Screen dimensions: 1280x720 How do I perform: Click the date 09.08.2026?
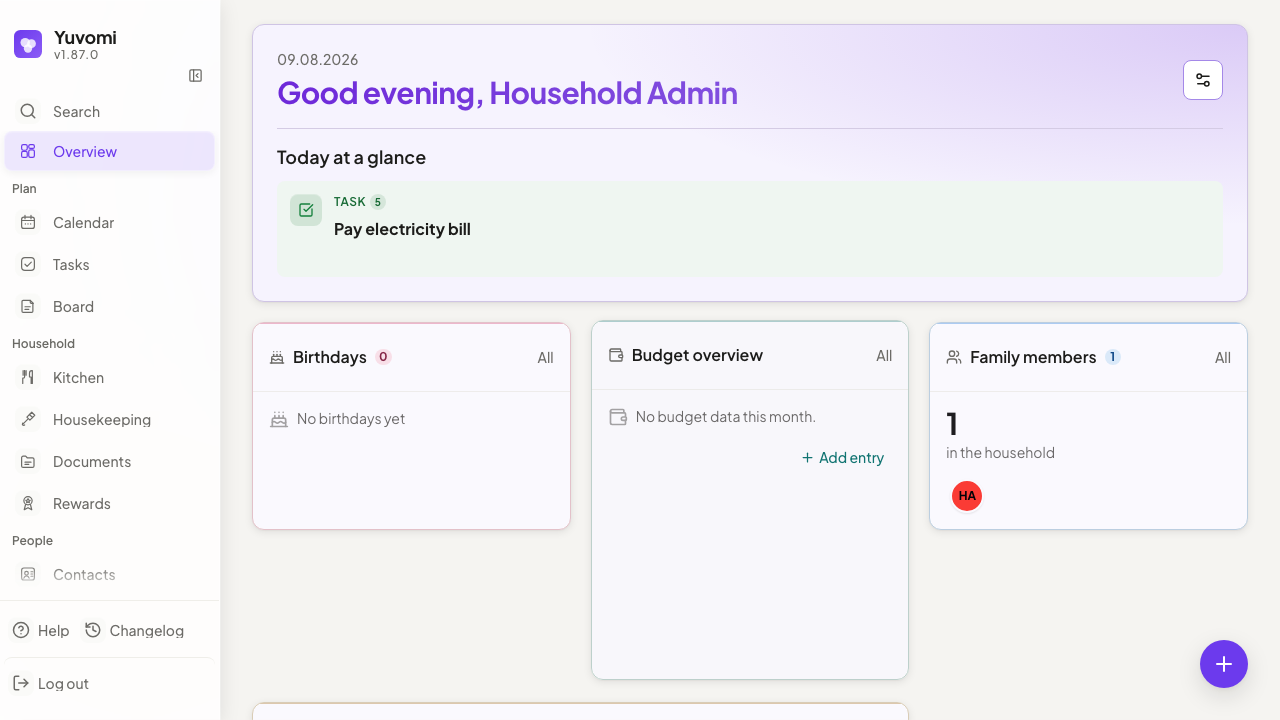click(x=318, y=60)
